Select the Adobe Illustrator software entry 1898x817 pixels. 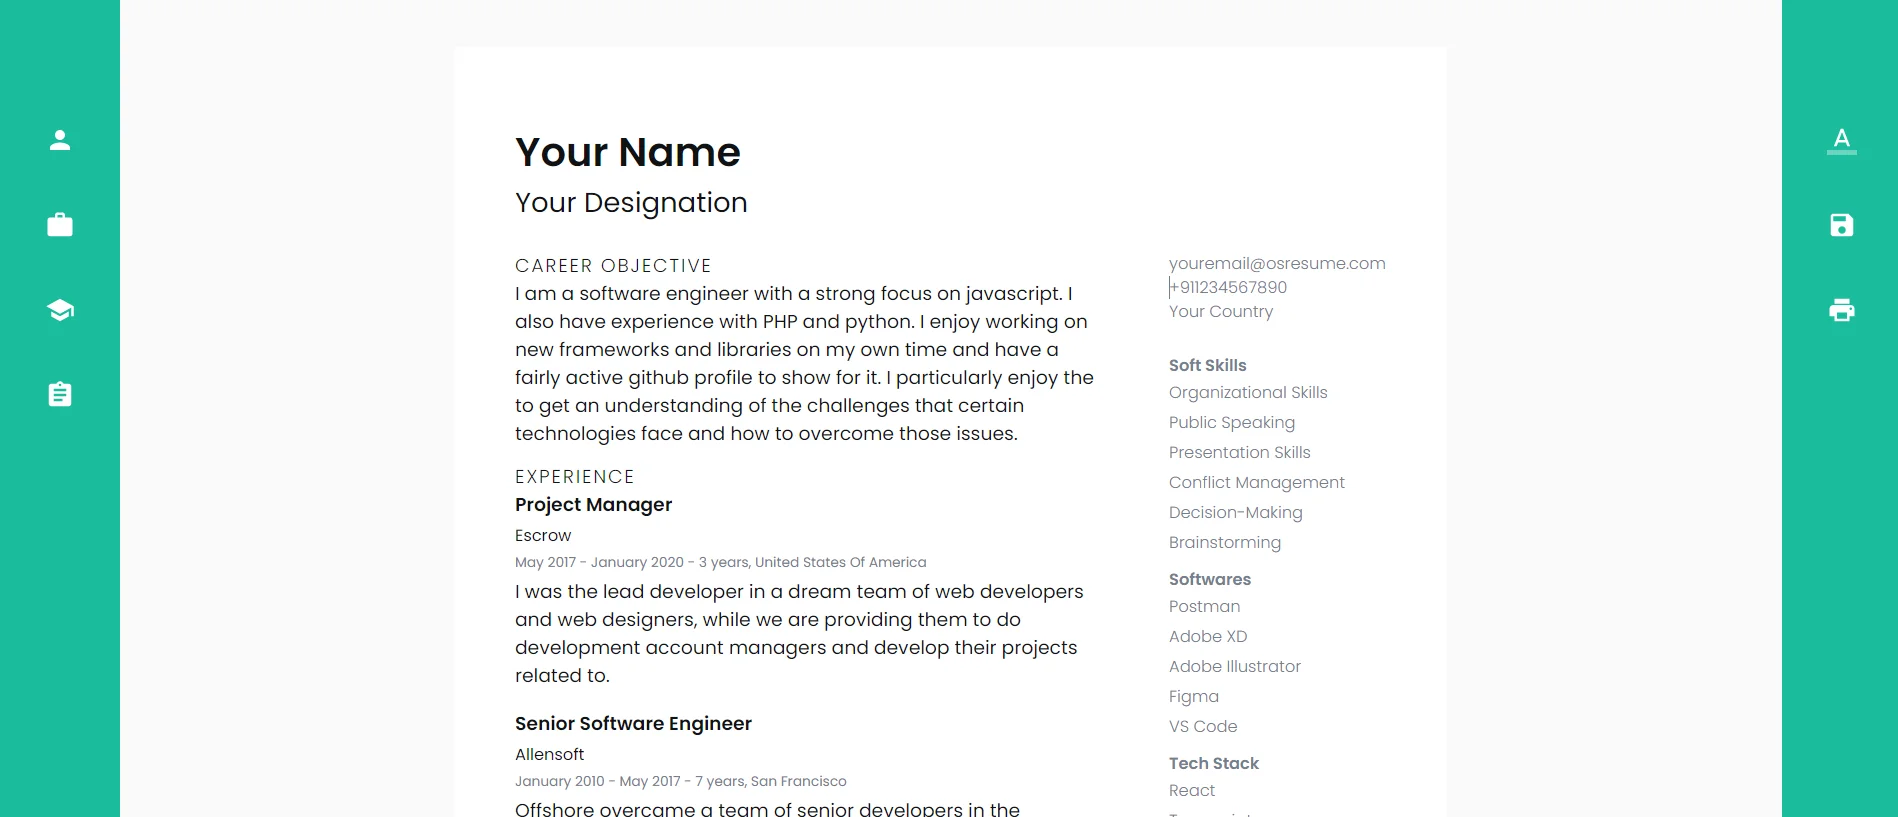coord(1234,667)
